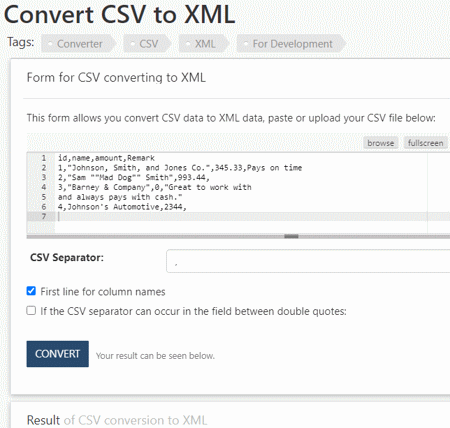Click the Converter tag
Viewport: 450px width, 428px height.
[79, 44]
